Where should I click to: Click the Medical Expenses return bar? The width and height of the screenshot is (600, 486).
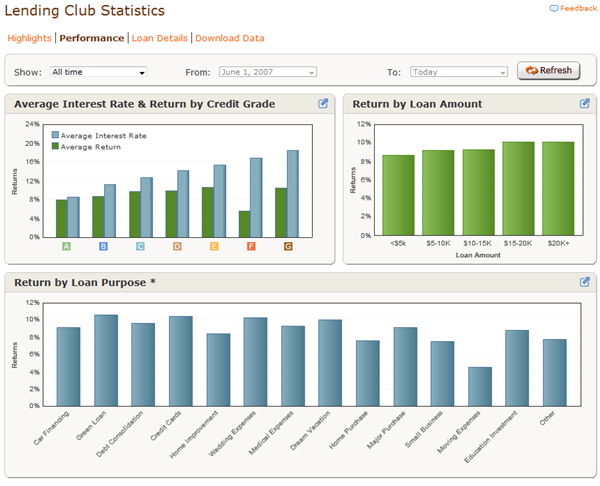293,366
